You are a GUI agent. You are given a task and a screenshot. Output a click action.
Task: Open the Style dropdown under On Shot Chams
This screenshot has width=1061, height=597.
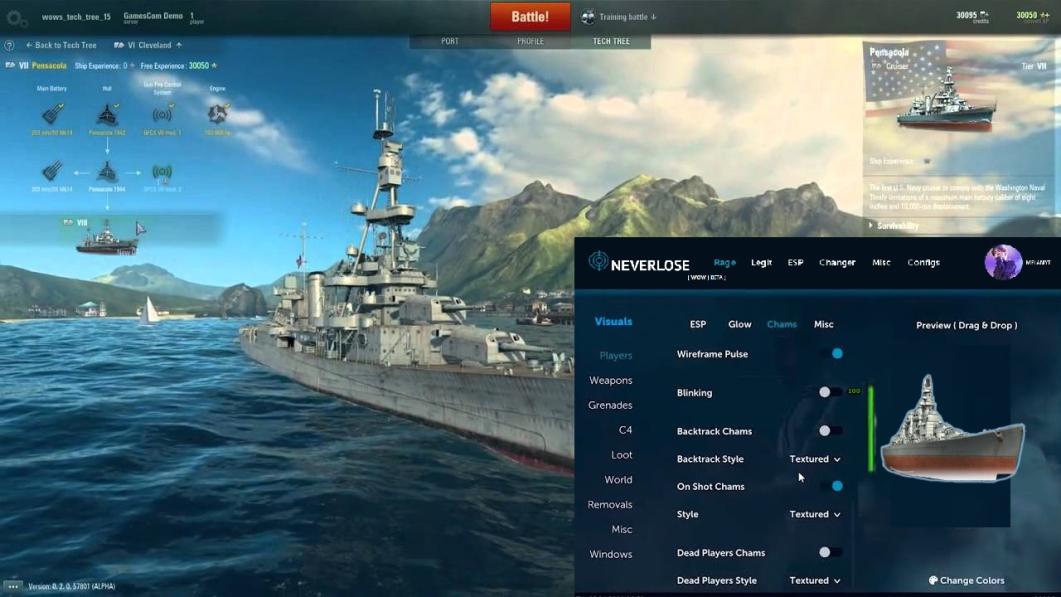coord(815,514)
